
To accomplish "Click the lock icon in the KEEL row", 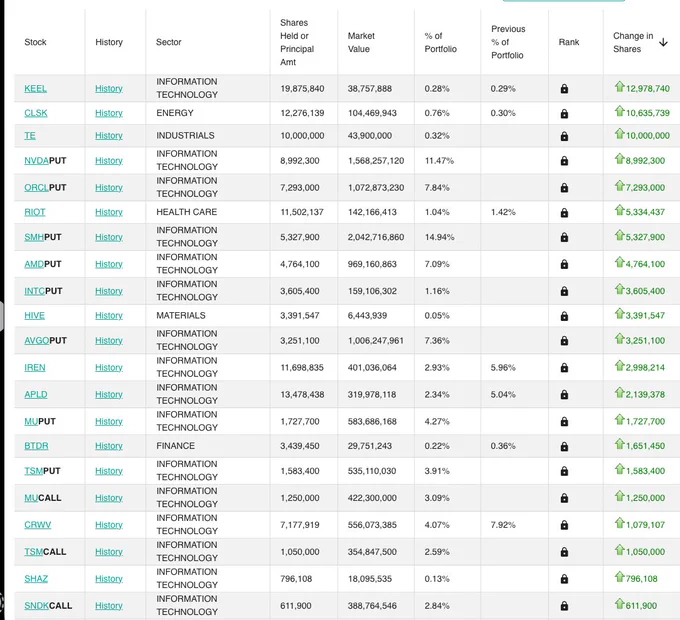I will [564, 89].
